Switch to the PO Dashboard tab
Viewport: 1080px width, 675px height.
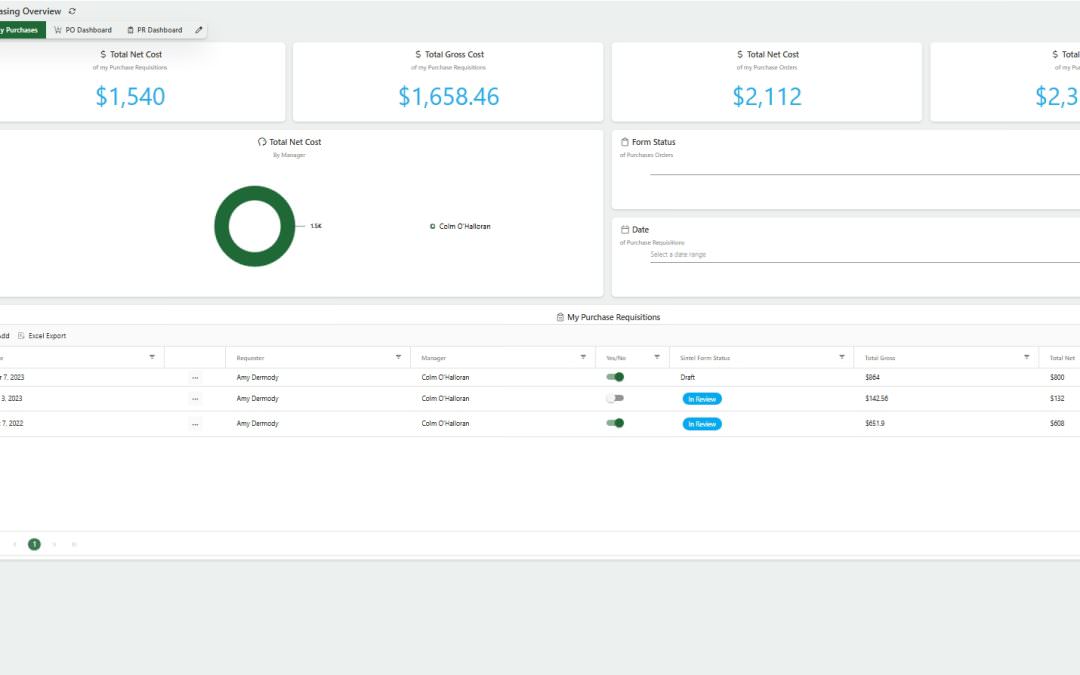click(83, 30)
